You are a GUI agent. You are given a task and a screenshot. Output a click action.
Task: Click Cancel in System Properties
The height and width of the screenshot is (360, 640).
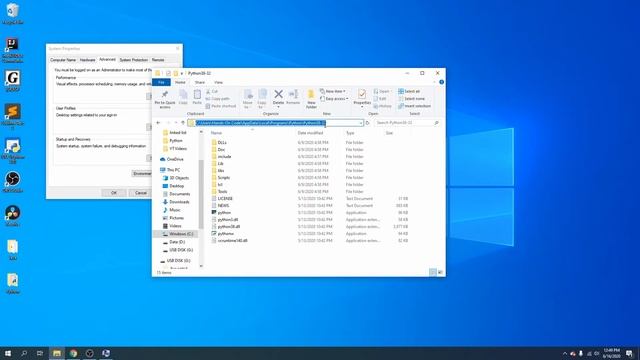tap(140, 193)
